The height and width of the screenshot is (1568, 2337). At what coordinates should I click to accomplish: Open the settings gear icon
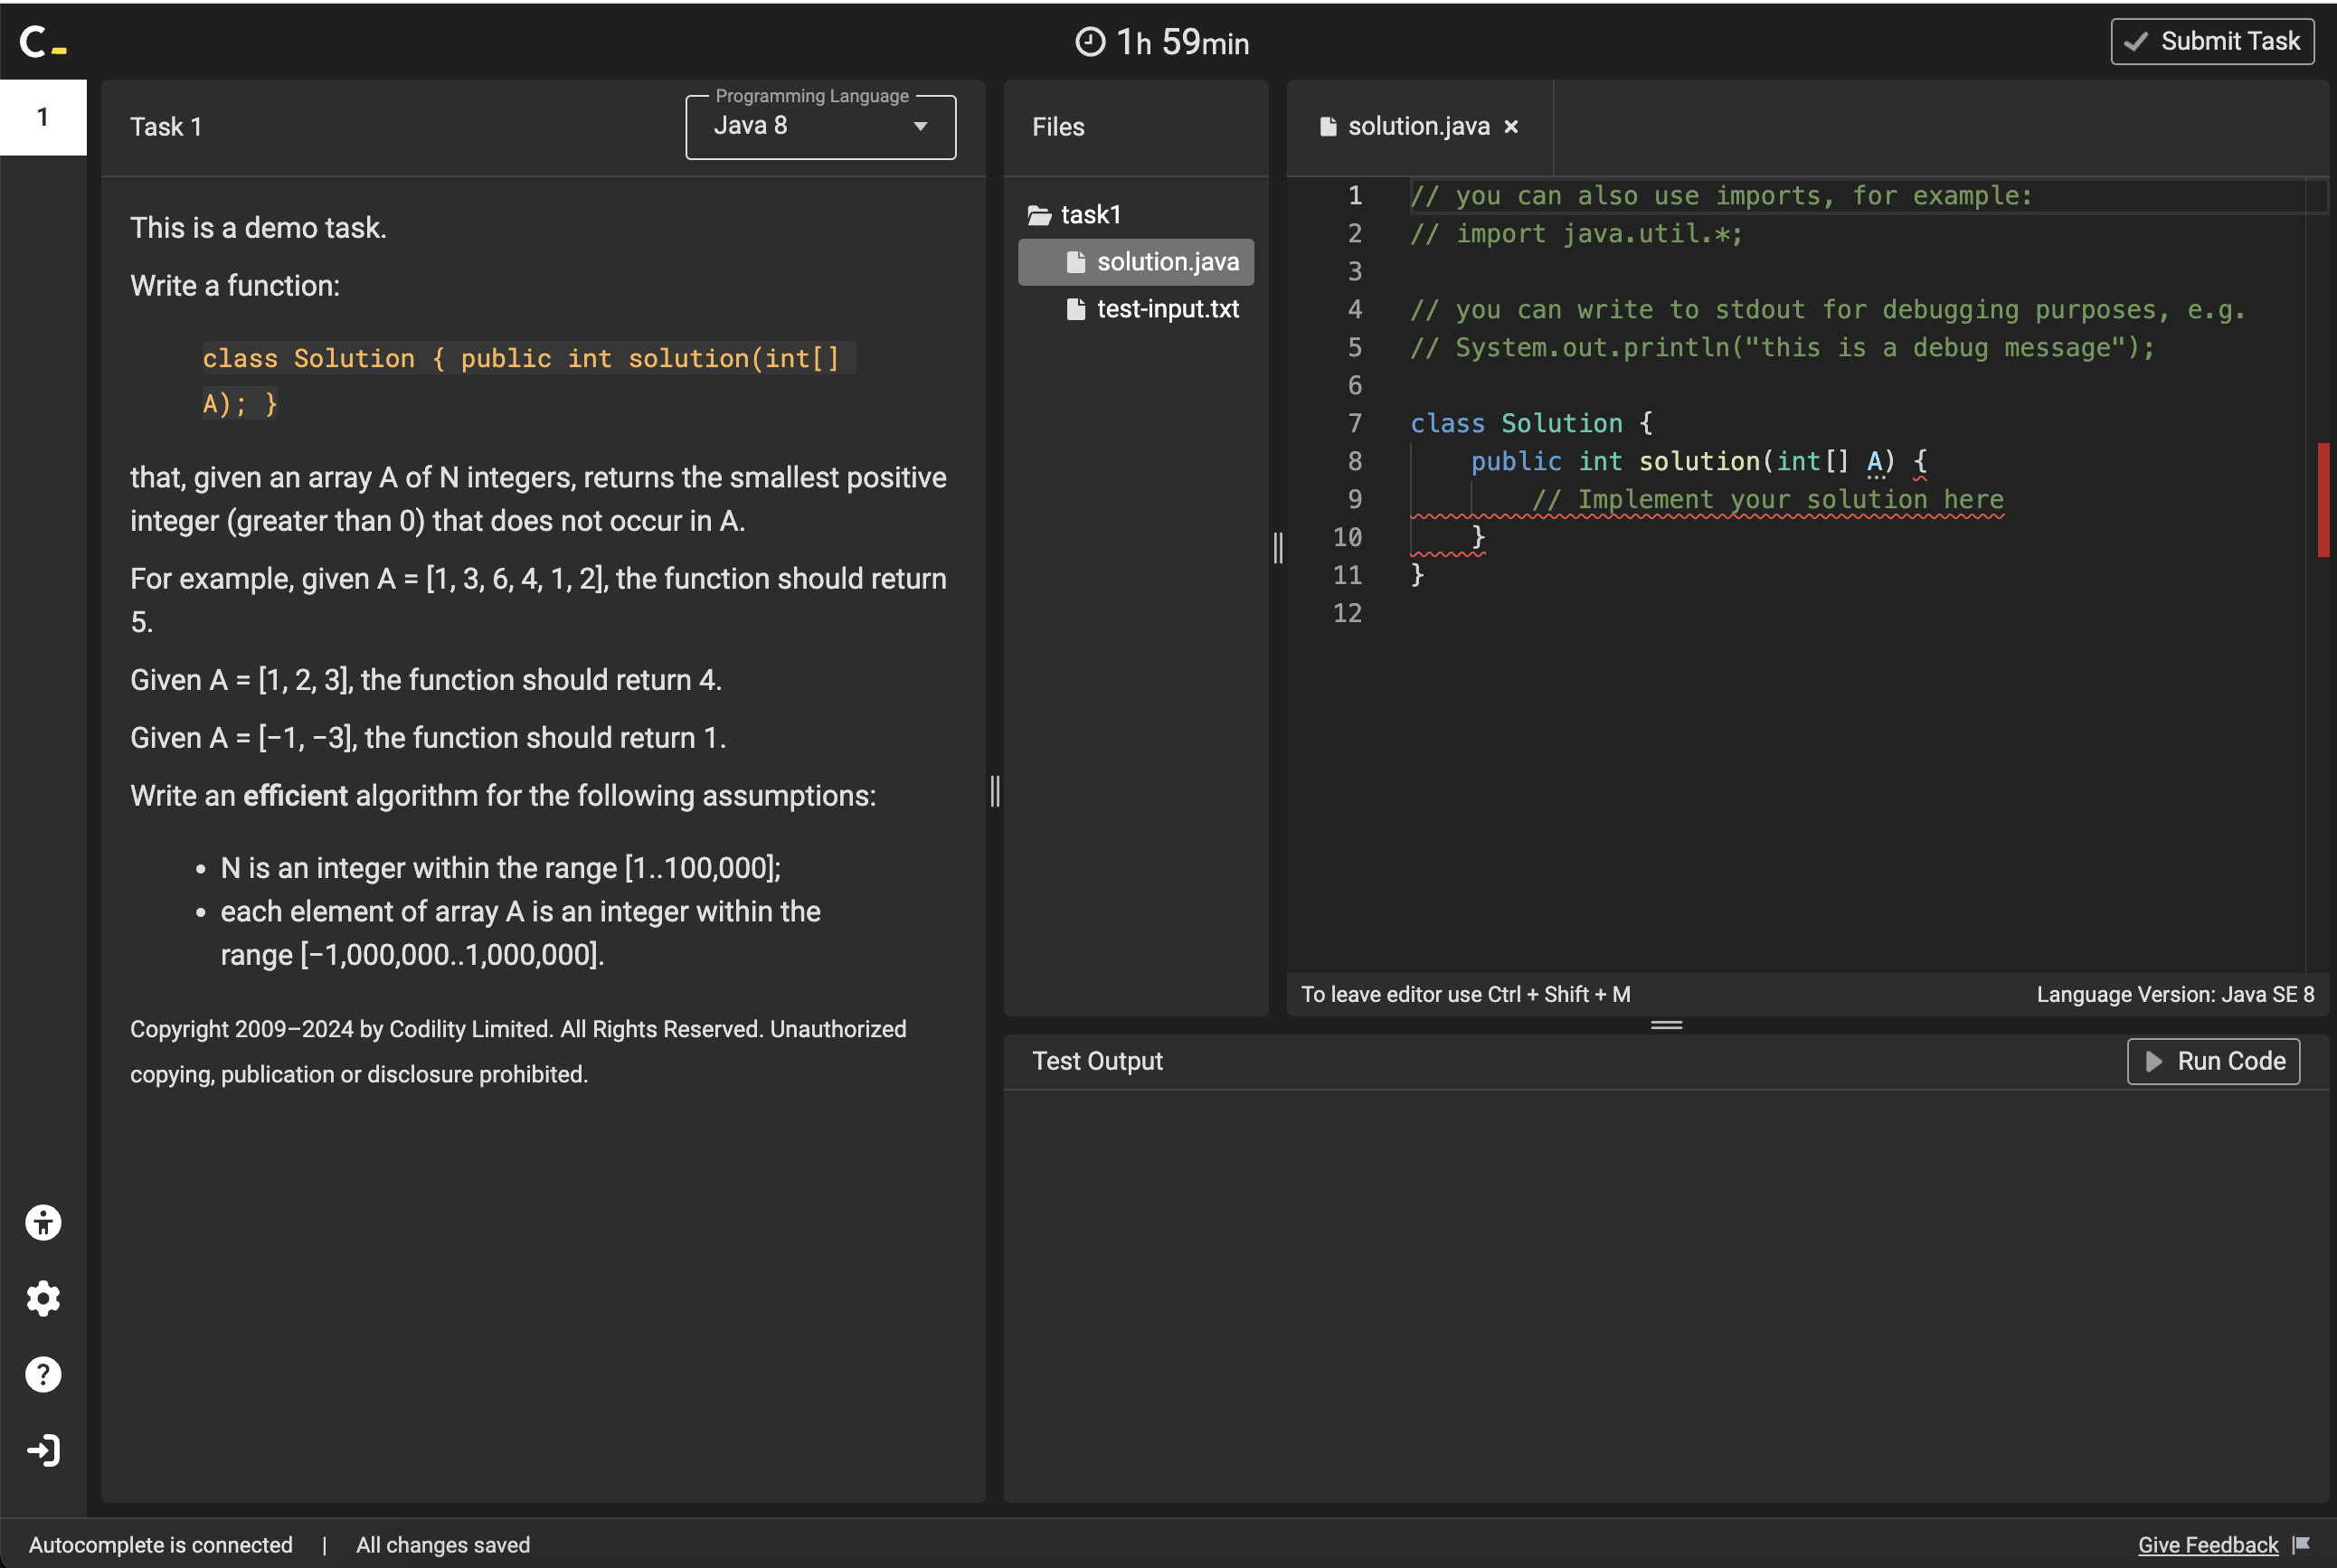(x=43, y=1298)
